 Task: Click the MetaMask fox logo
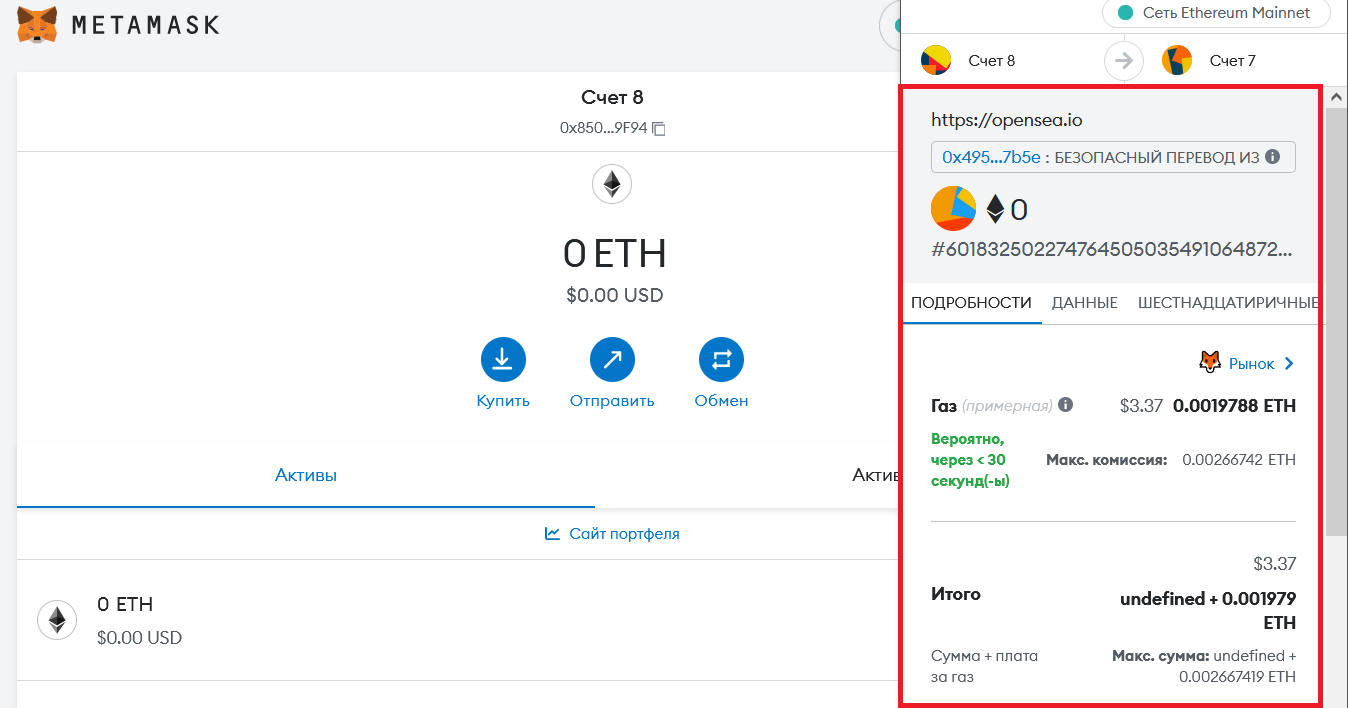(x=38, y=25)
